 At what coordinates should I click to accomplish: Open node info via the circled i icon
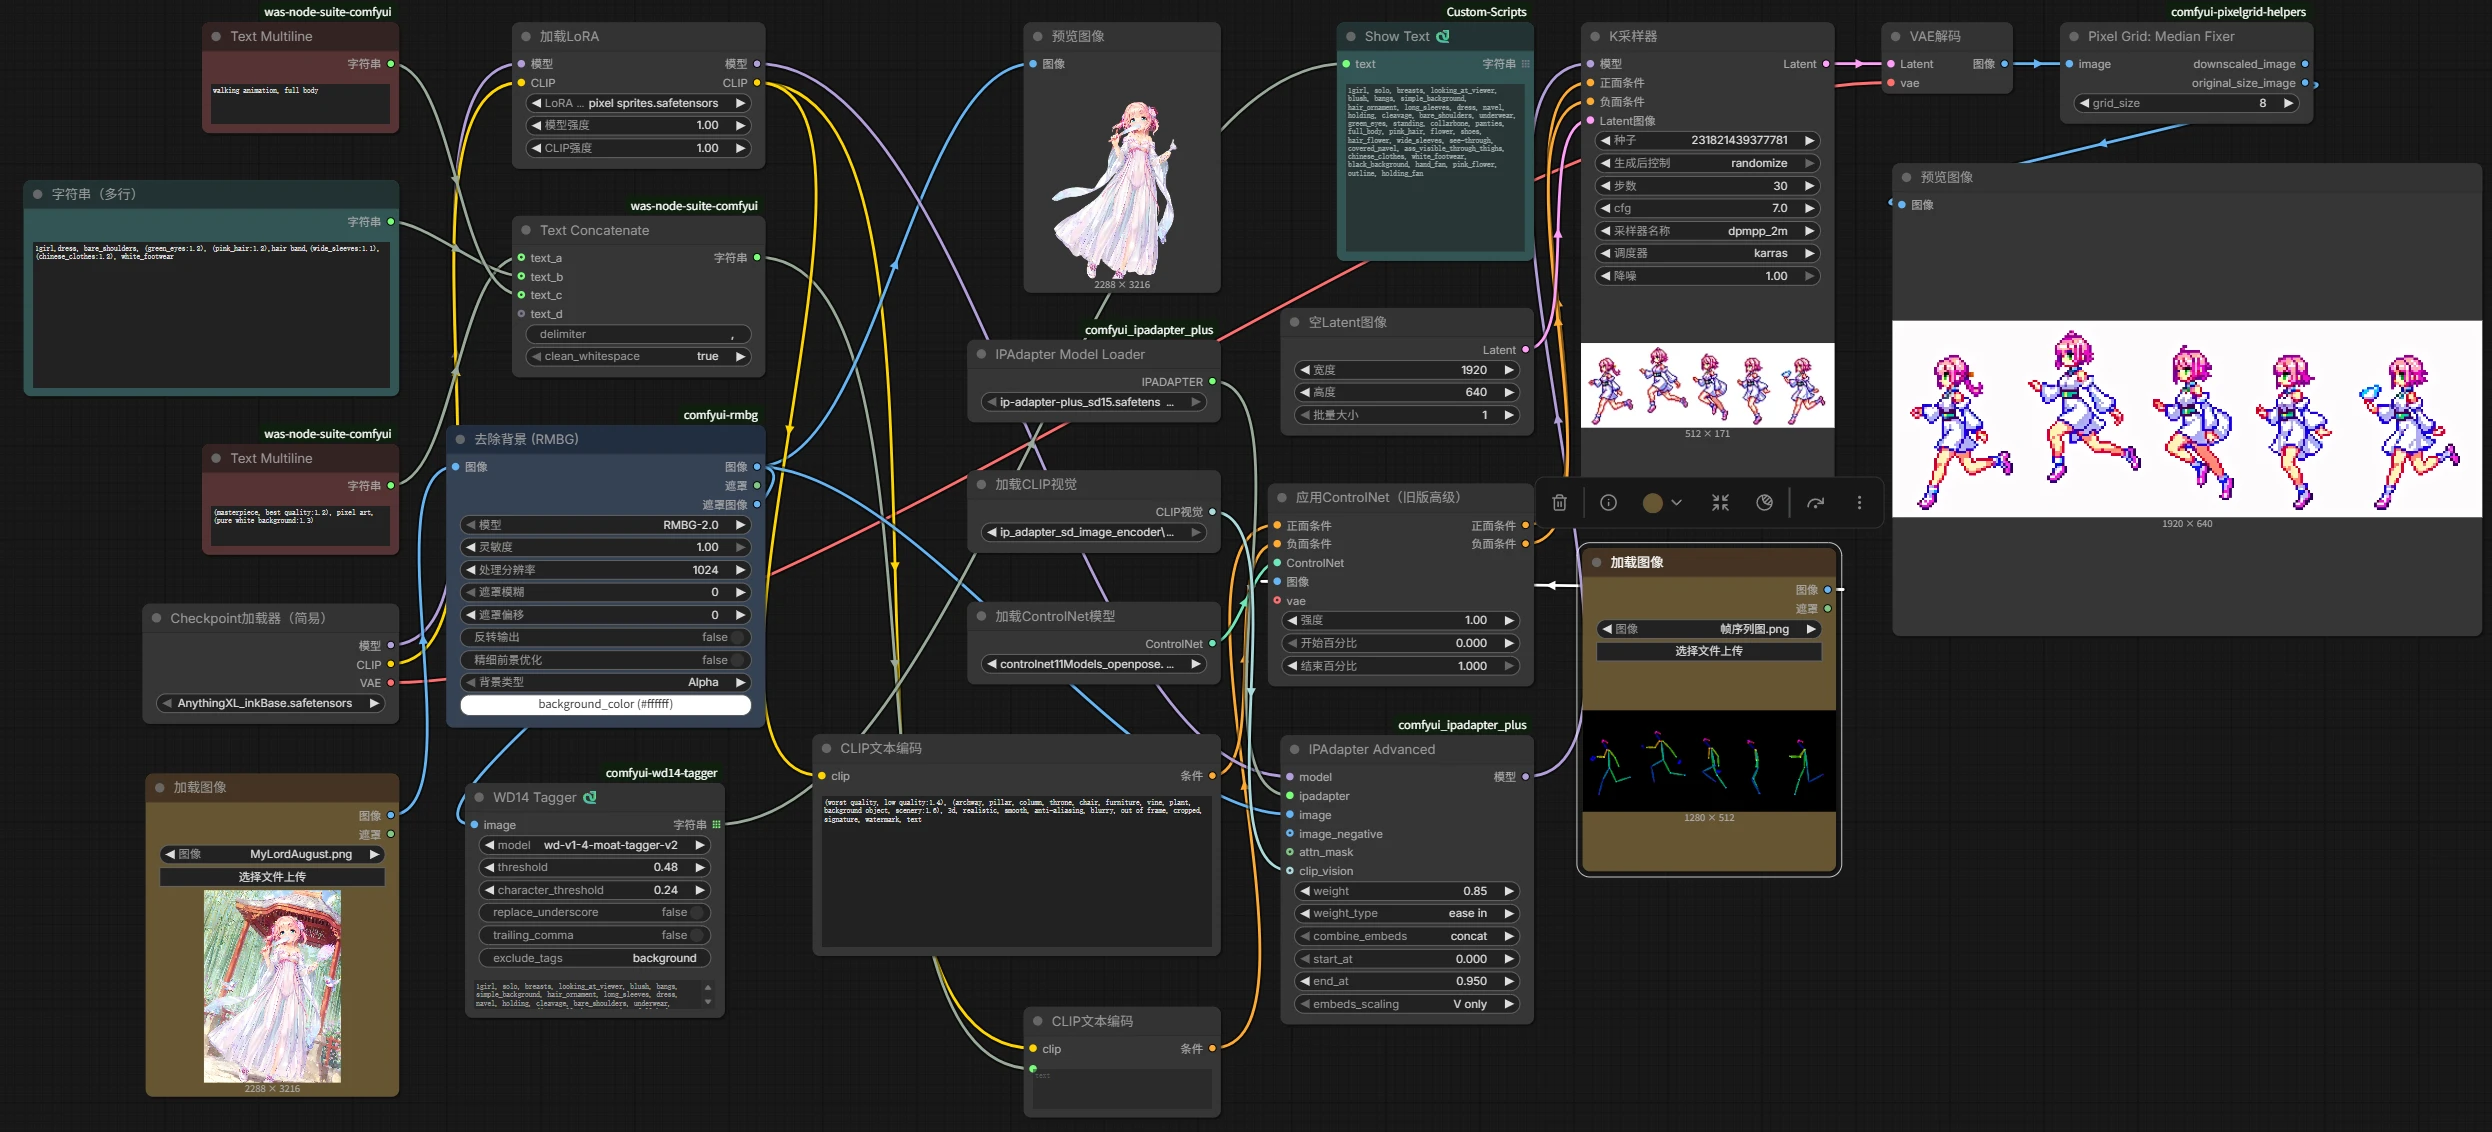click(x=1608, y=503)
